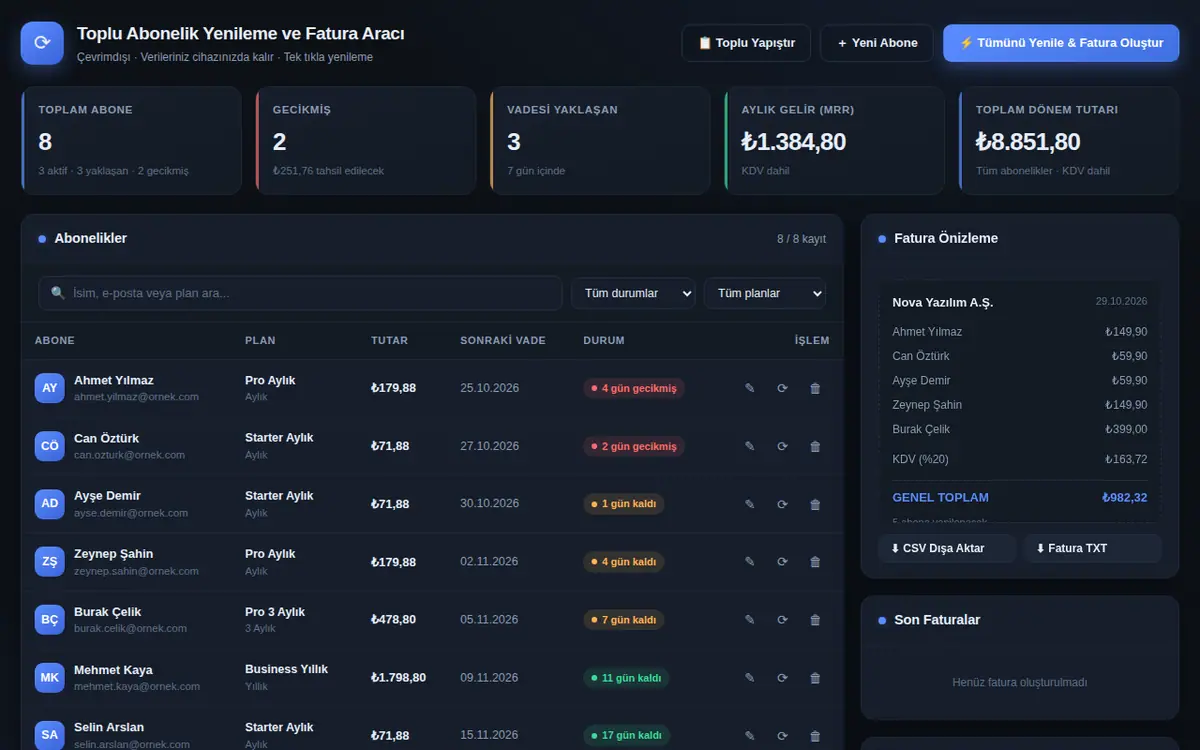Image resolution: width=1200 pixels, height=750 pixels.
Task: Edit Zeynep Şahin's subscription details
Action: pyautogui.click(x=750, y=562)
